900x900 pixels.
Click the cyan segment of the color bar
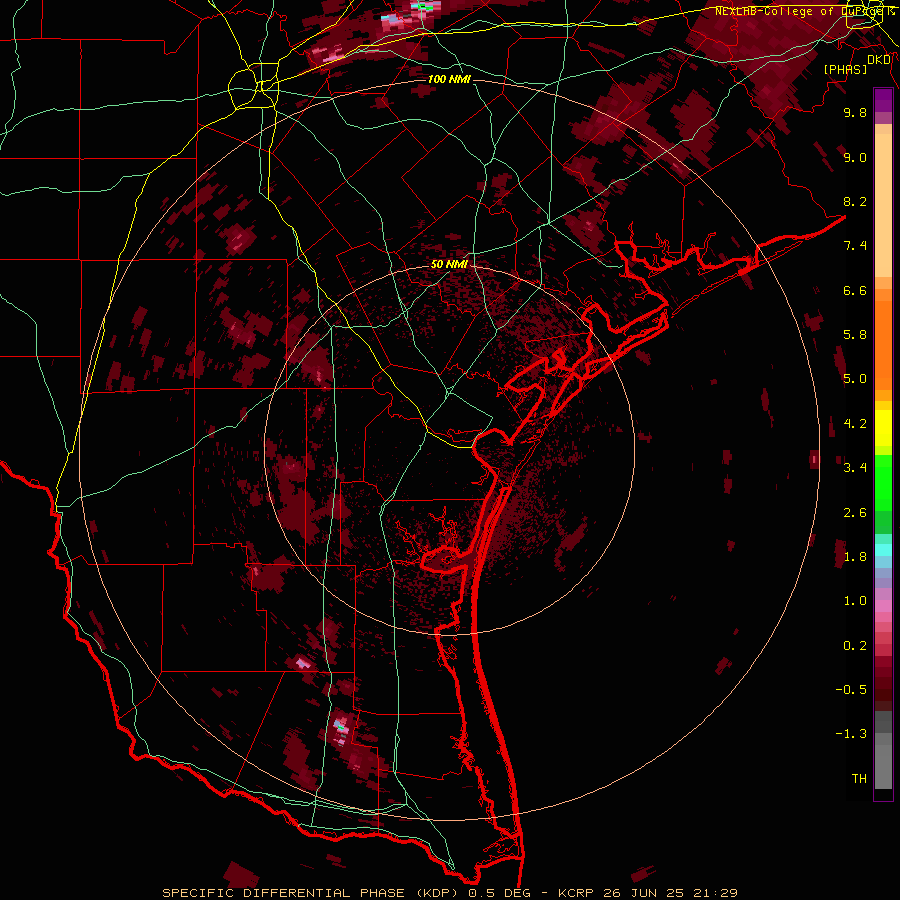883,550
